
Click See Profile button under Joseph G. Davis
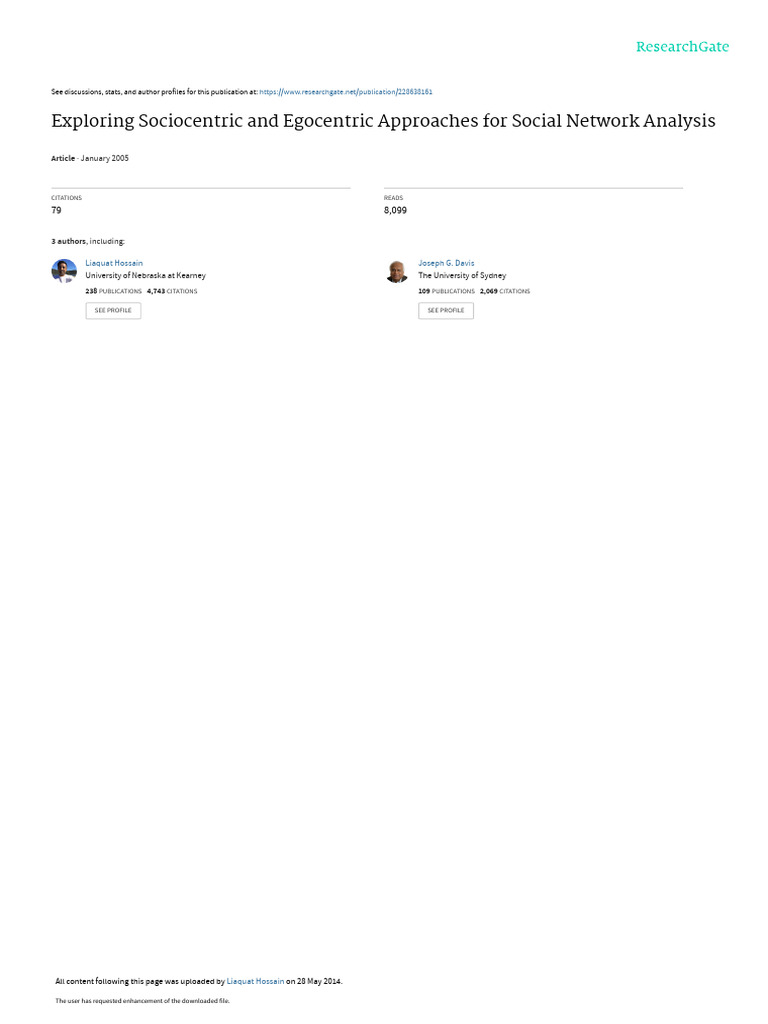[446, 310]
